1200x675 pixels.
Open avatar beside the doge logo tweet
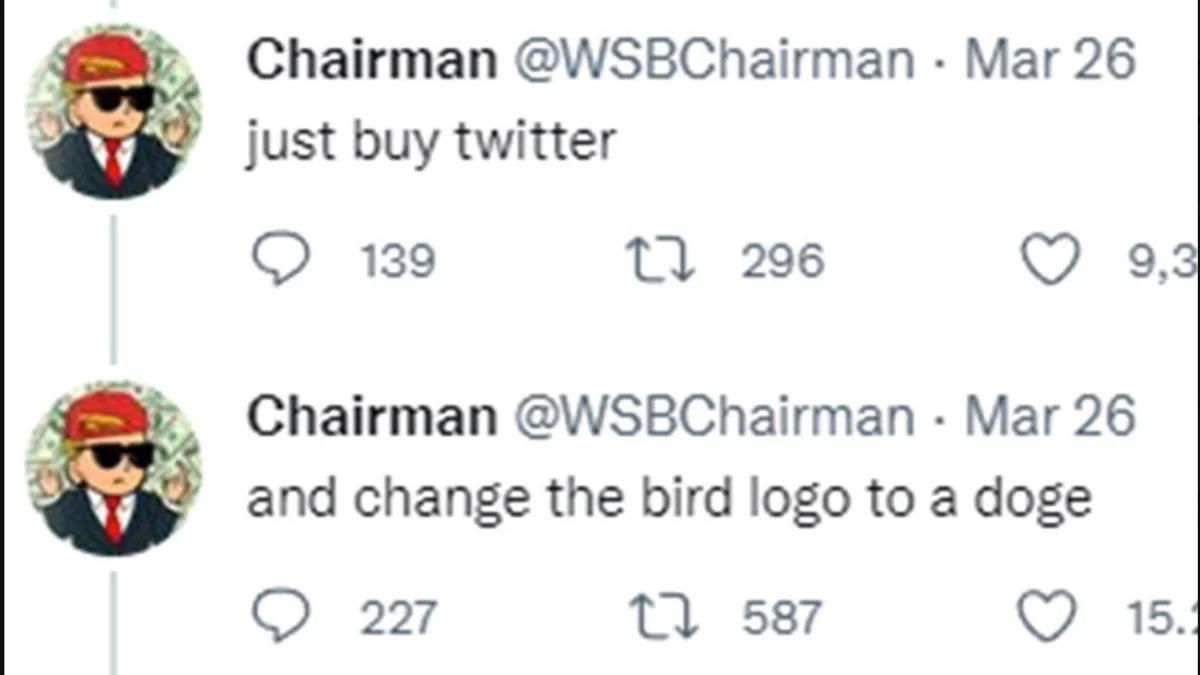coord(112,469)
